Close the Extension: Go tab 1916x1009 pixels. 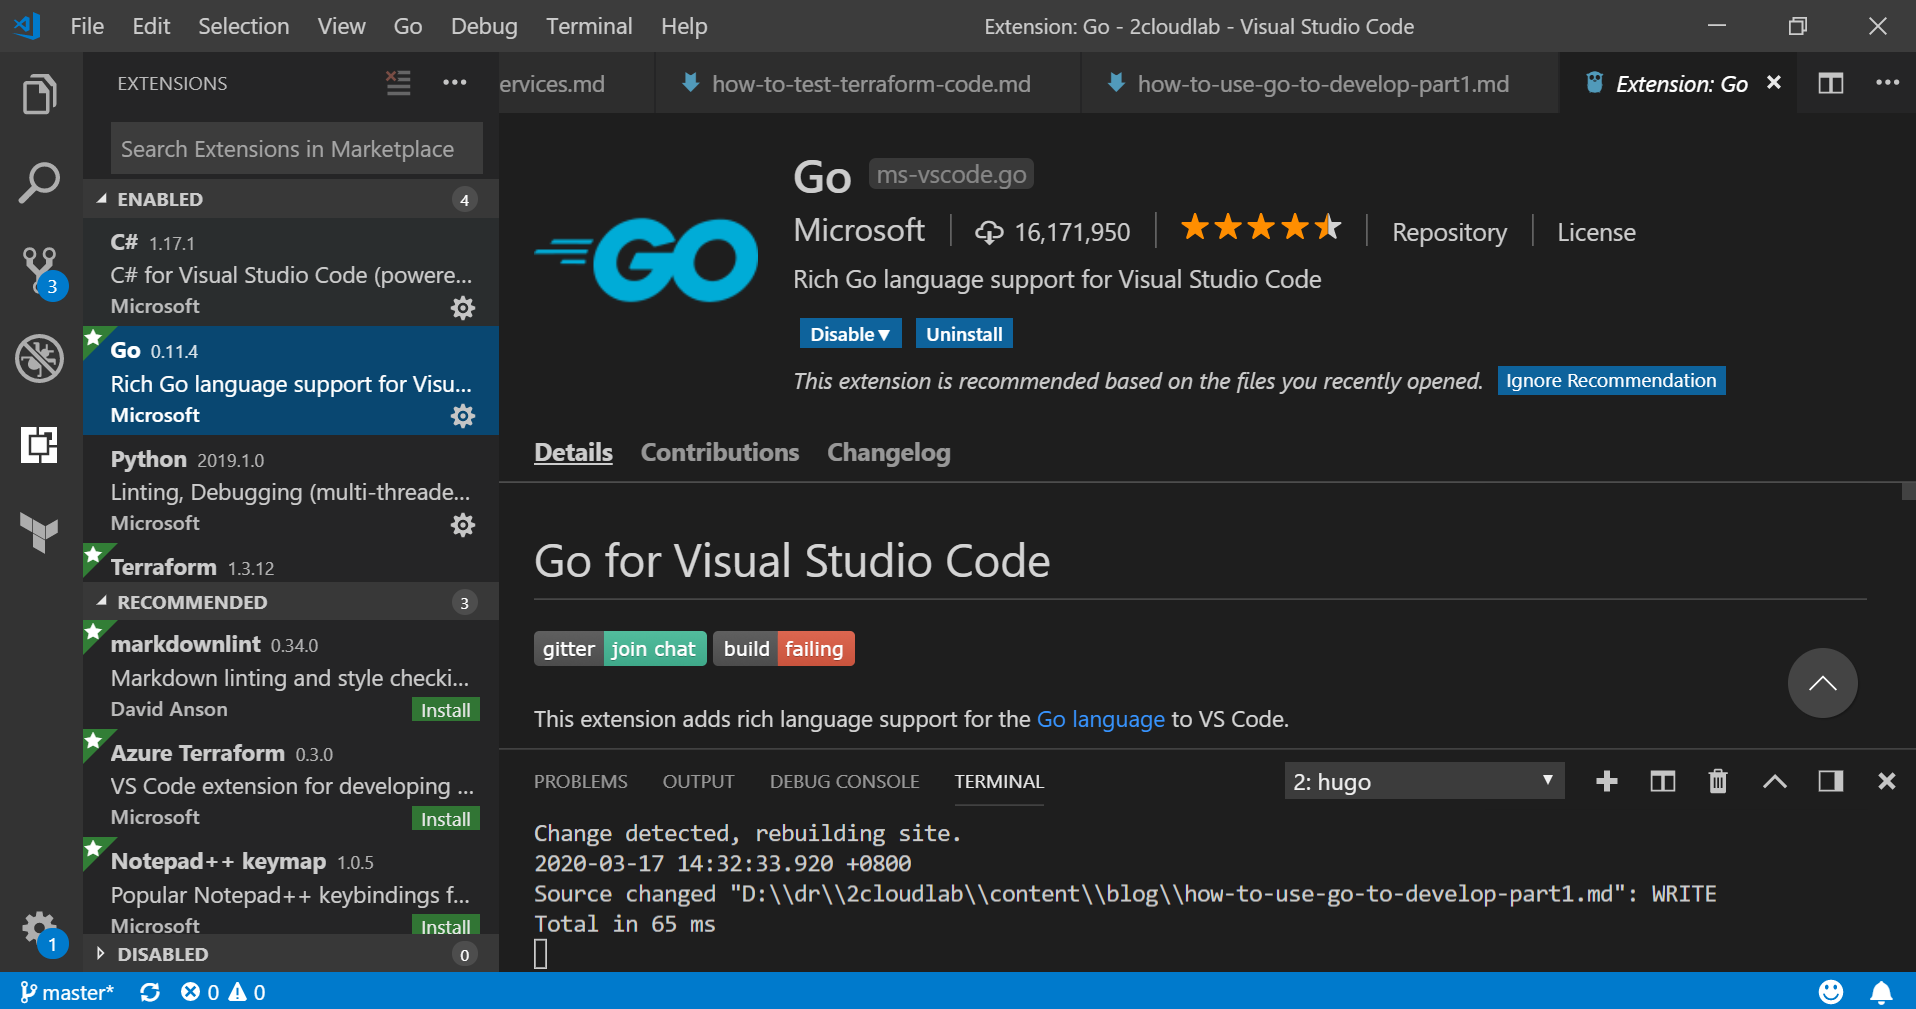tap(1774, 83)
